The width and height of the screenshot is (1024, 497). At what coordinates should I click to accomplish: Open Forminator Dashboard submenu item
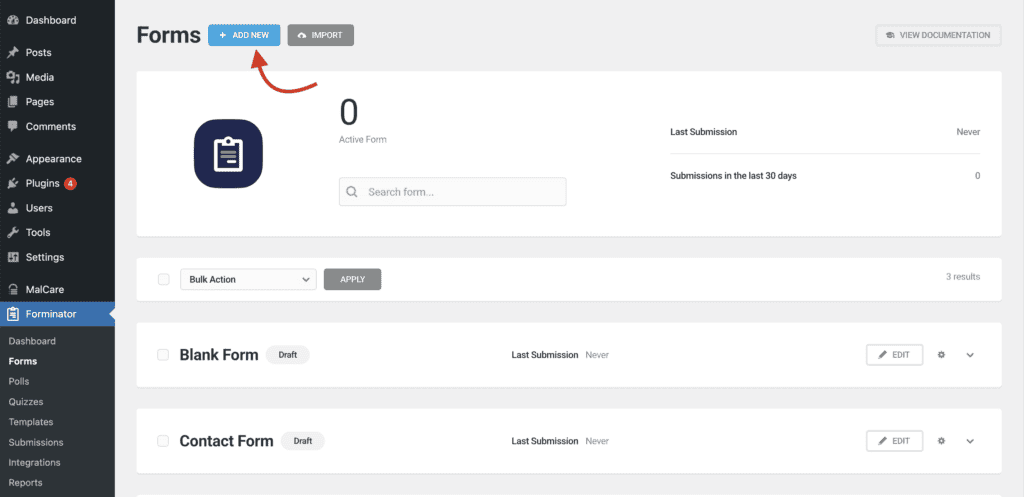[x=32, y=341]
